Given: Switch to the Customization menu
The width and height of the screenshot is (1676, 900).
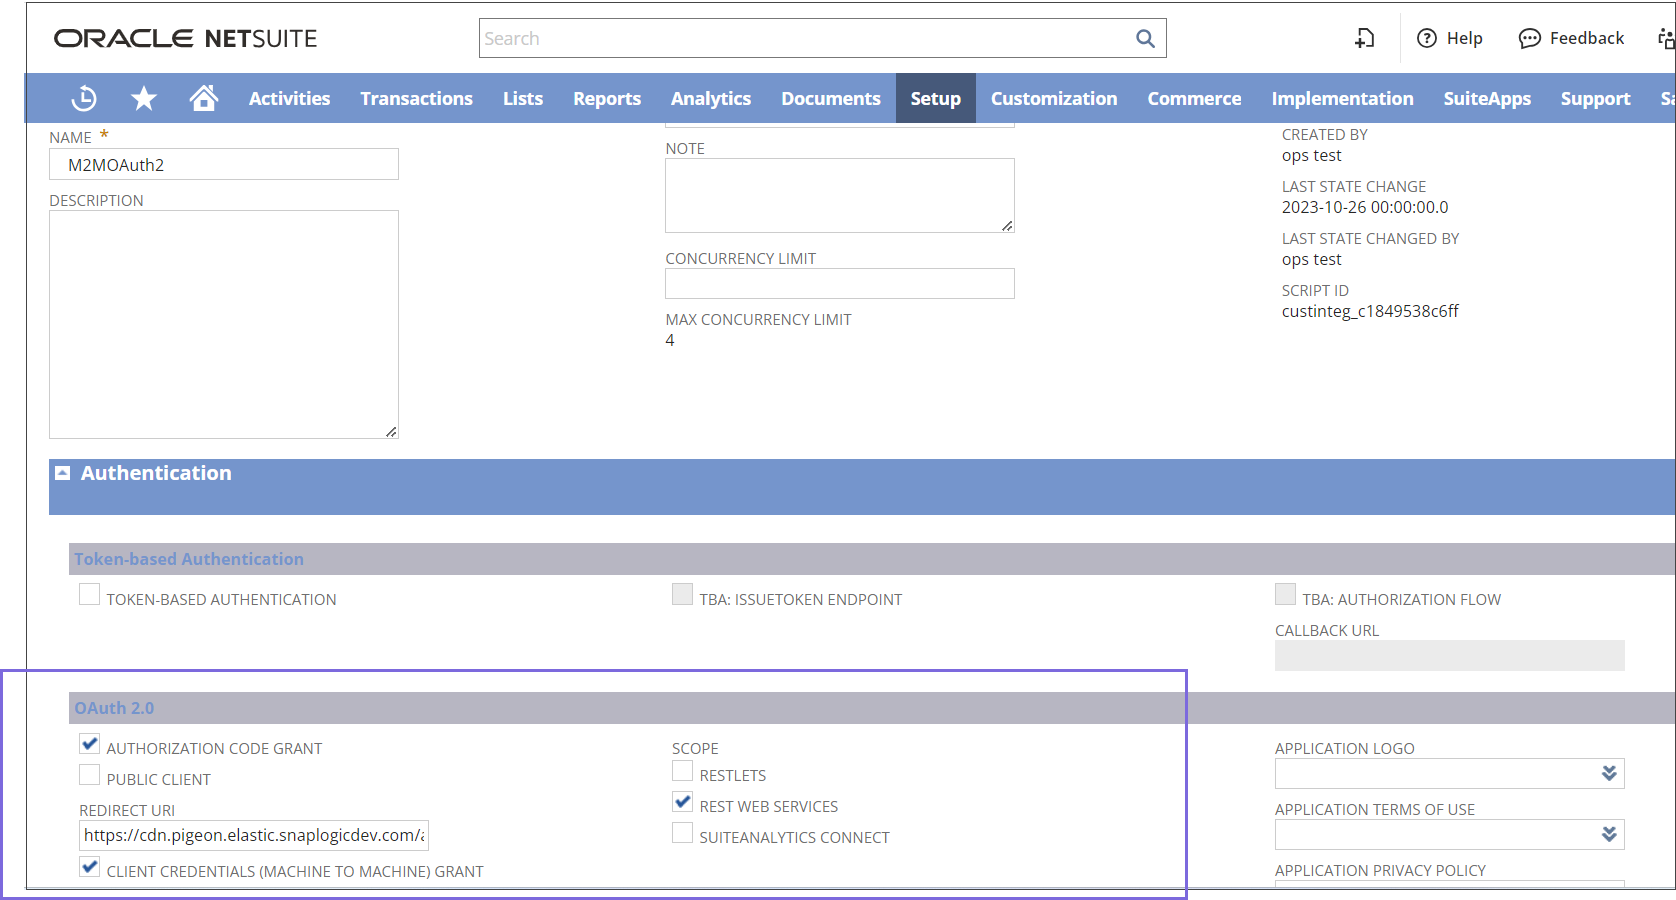Looking at the screenshot, I should coord(1054,98).
